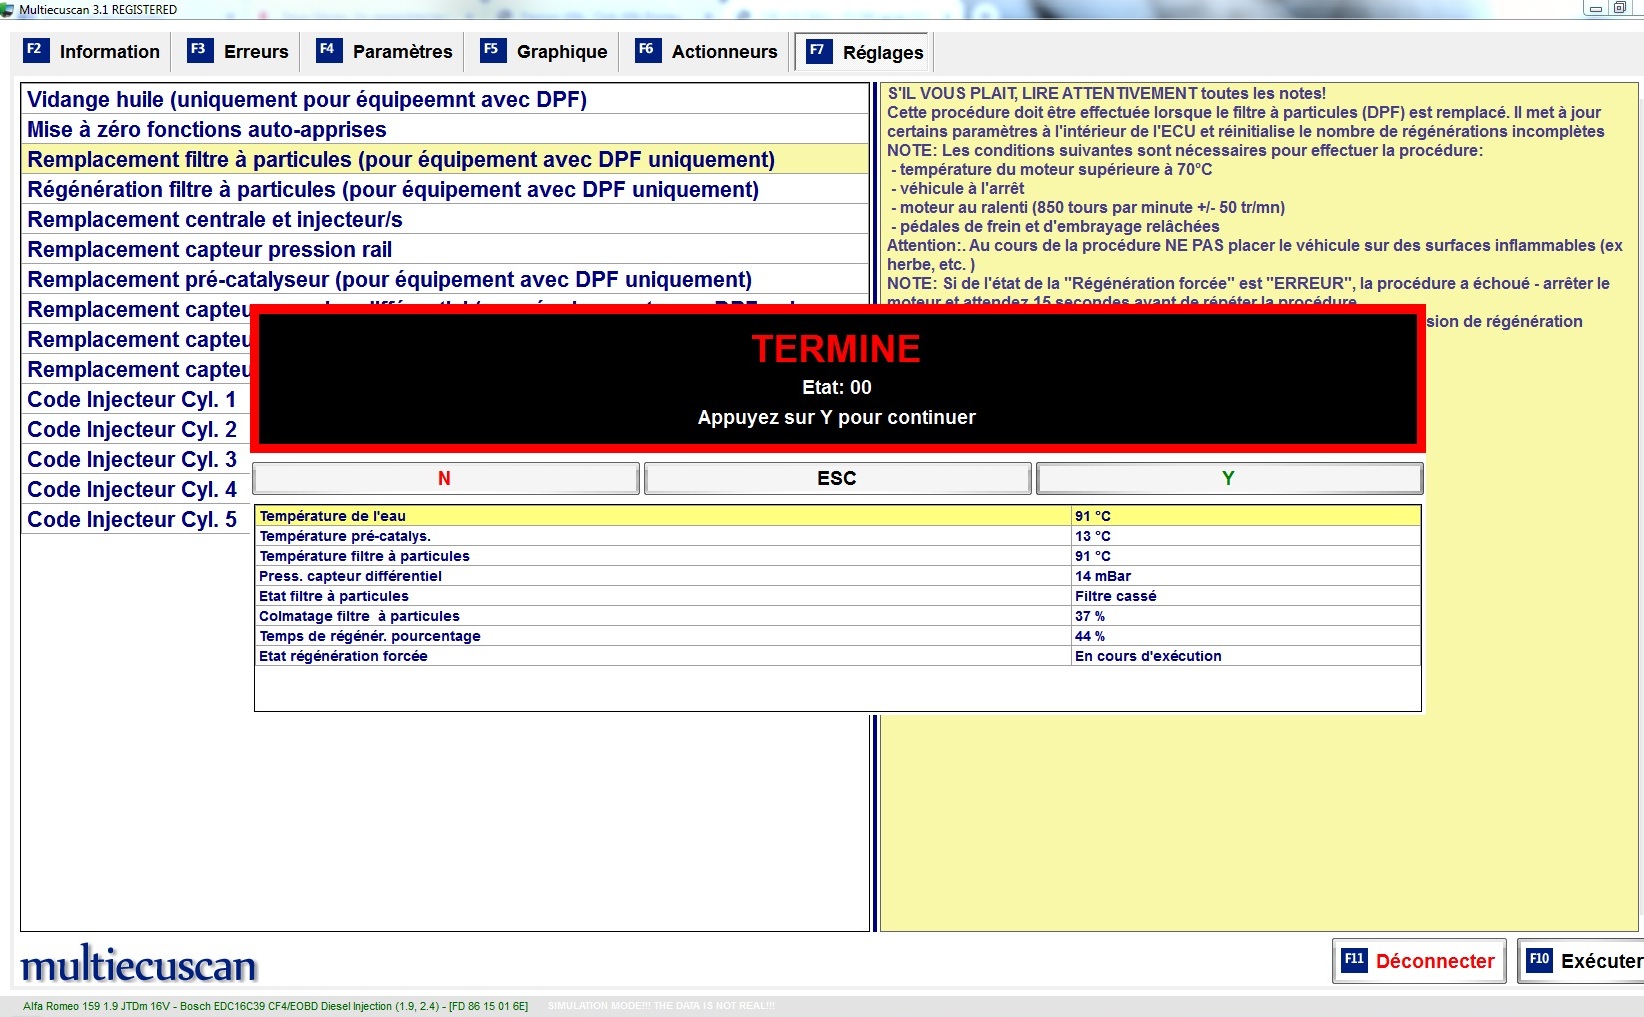Screen dimensions: 1644x1017
Task: Select the Température de l'eau row
Action: click(660, 516)
